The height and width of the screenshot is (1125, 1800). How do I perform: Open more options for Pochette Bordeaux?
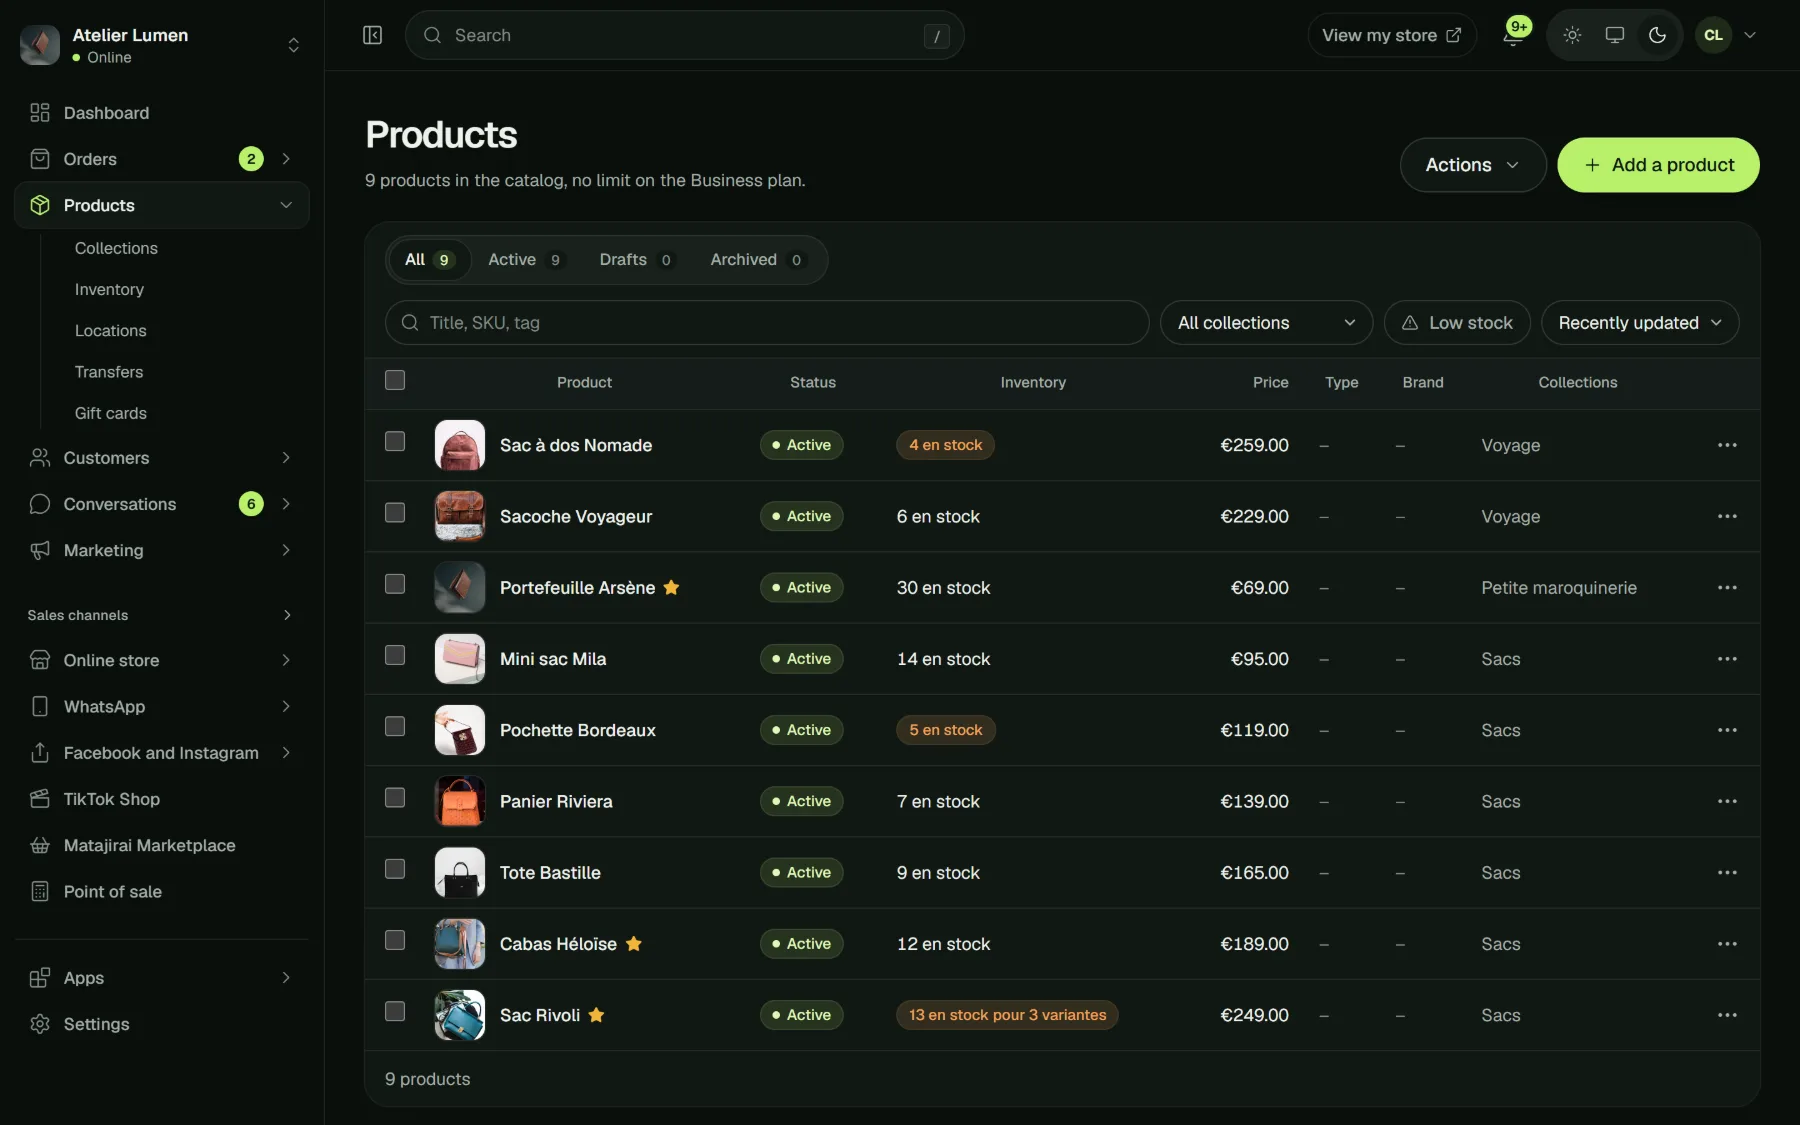(1727, 730)
